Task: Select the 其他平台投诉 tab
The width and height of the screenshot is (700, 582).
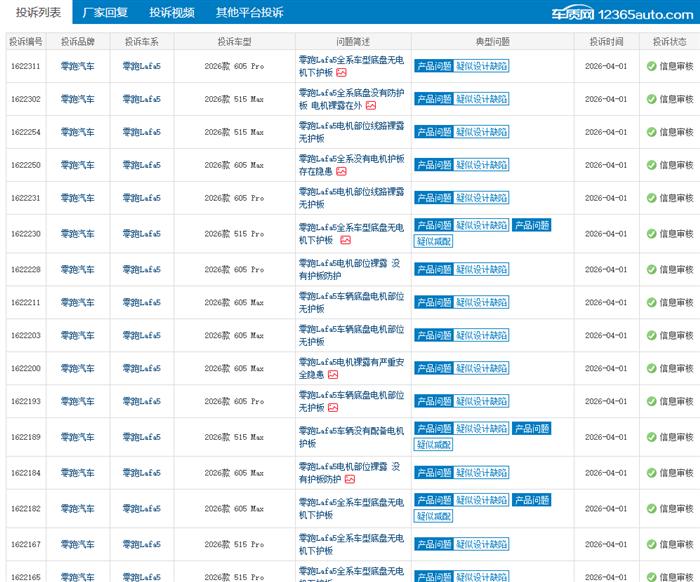Action: [249, 13]
